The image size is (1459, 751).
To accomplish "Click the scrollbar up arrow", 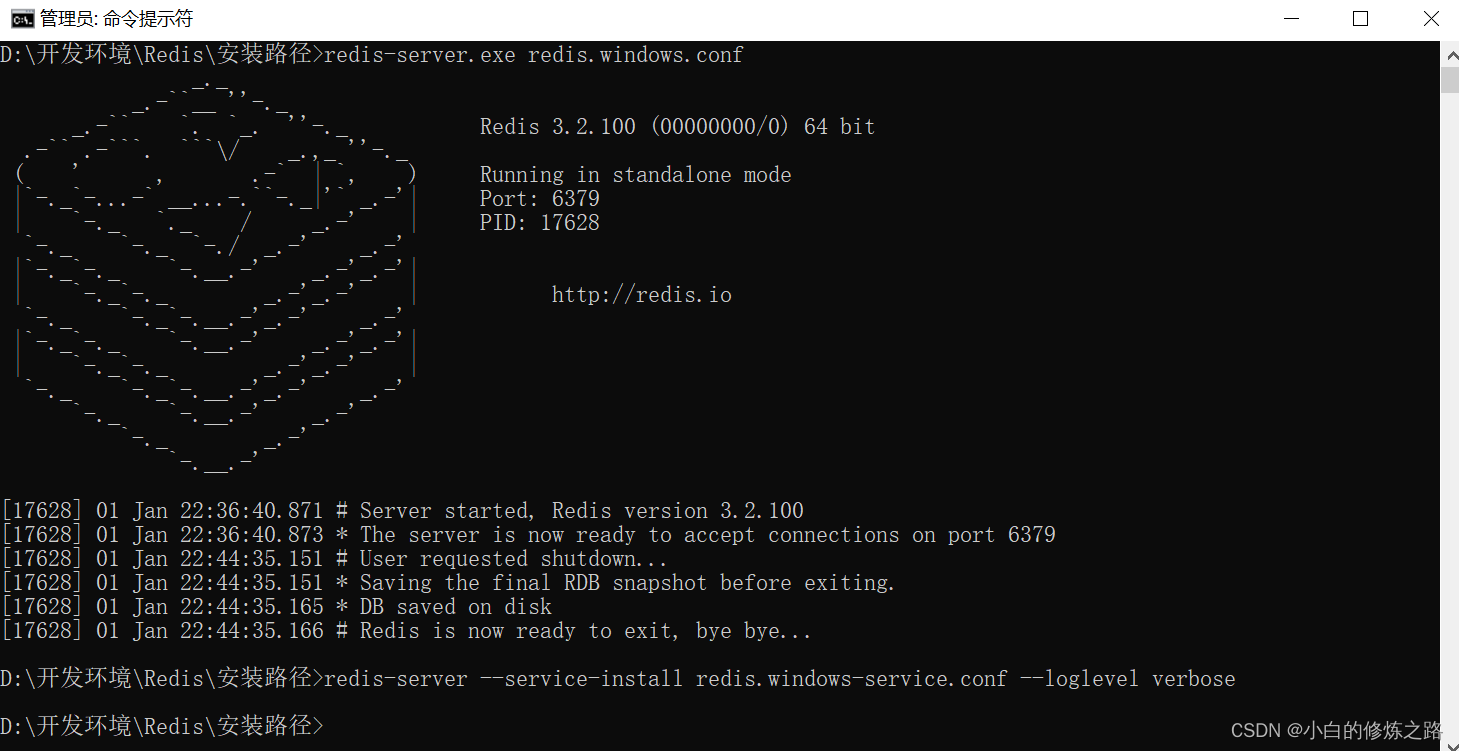I will click(1449, 53).
